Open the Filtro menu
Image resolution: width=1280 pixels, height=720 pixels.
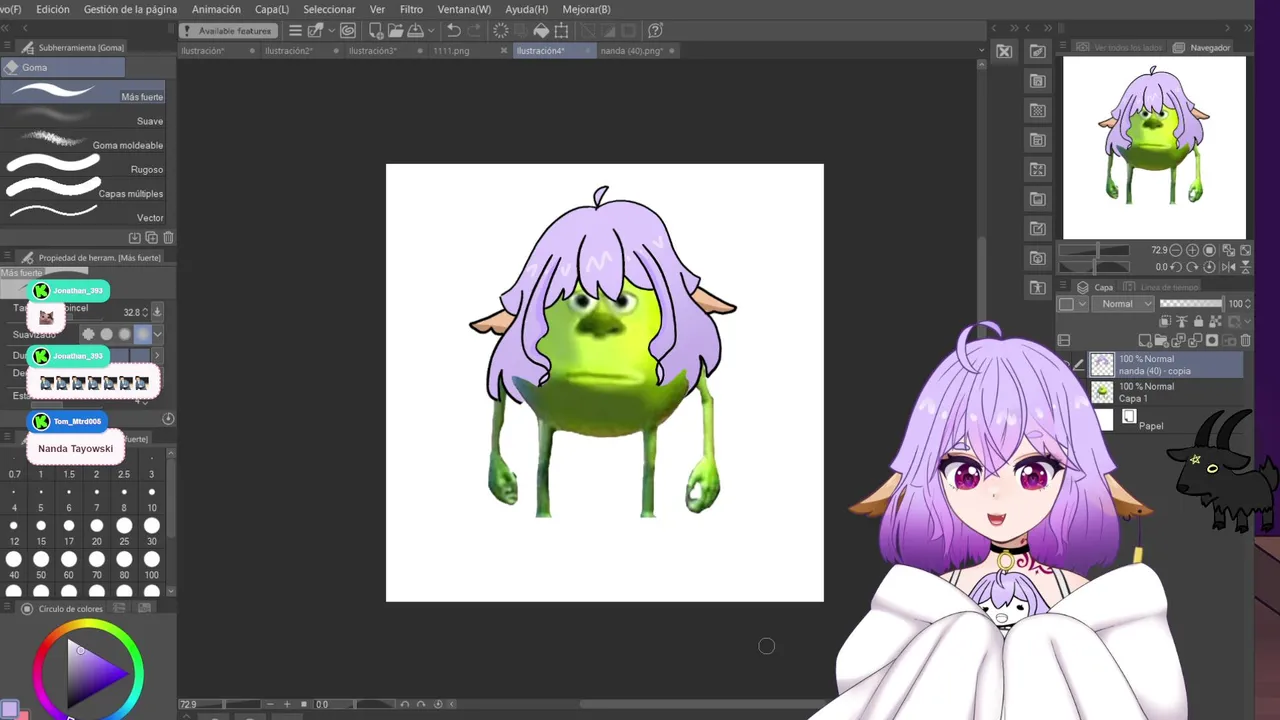411,9
